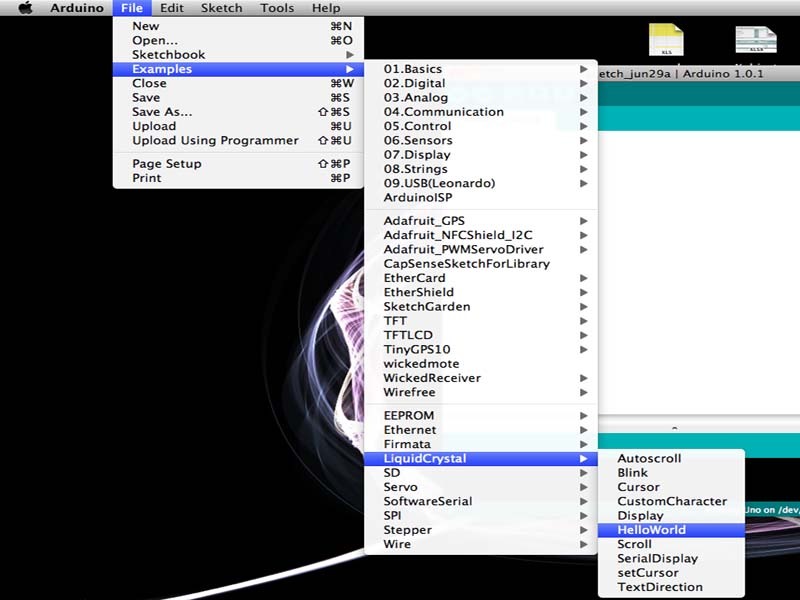Open the Apple menu icon
The width and height of the screenshot is (800, 600).
tap(25, 8)
